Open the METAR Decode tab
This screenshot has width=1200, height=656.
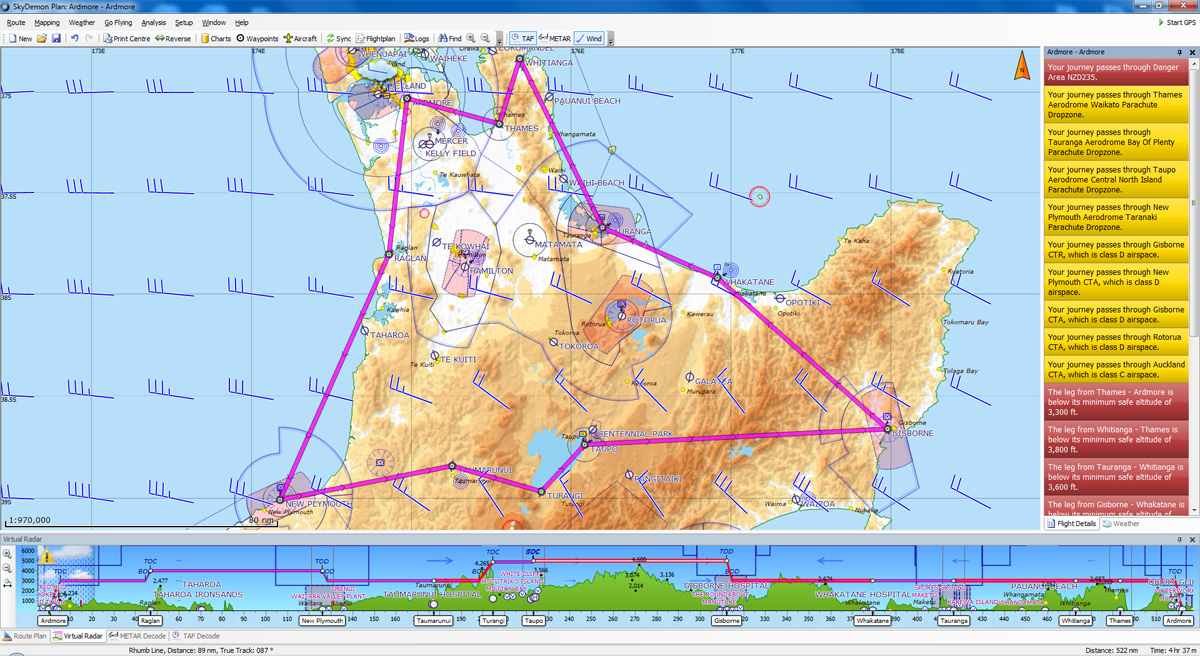(x=137, y=636)
